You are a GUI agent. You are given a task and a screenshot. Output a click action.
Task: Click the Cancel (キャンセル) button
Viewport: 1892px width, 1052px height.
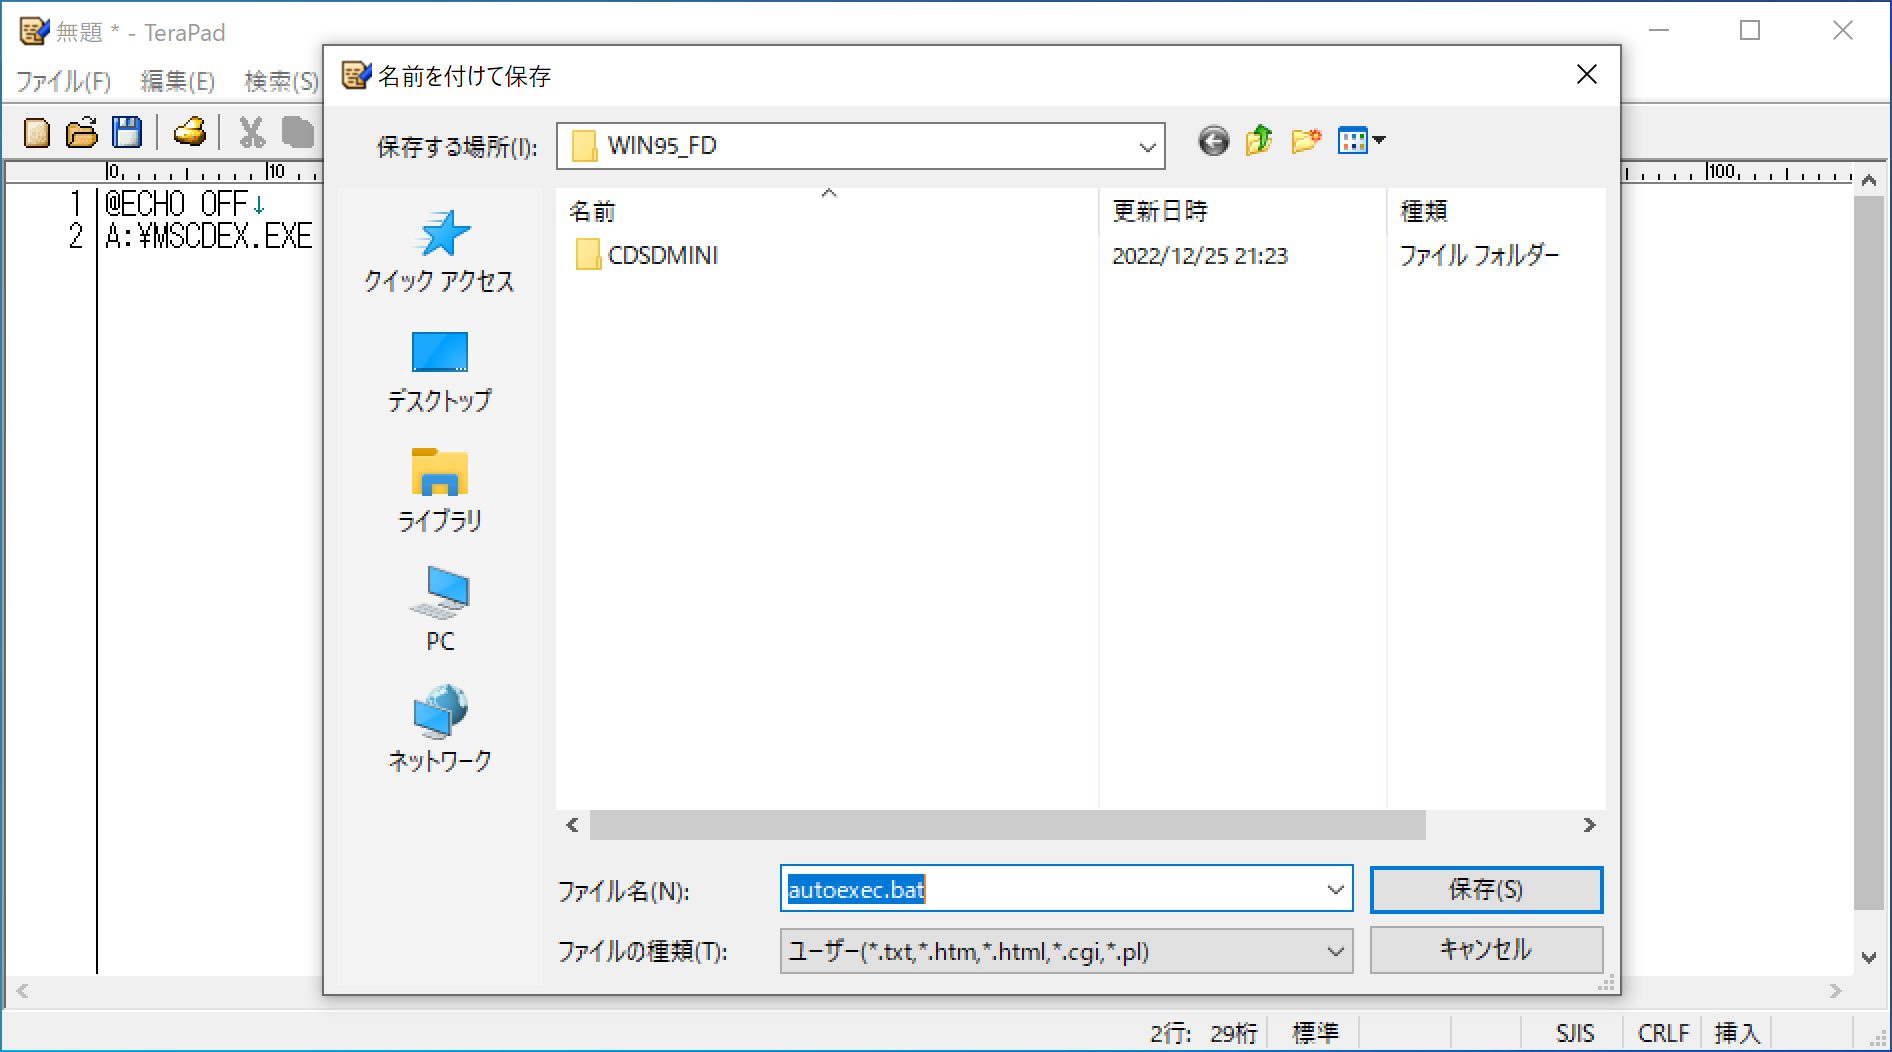point(1486,950)
